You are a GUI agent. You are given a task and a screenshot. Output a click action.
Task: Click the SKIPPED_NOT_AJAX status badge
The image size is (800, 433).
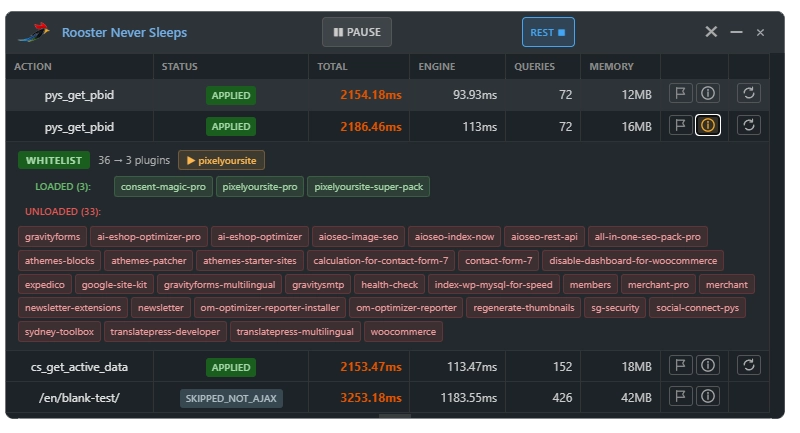pyautogui.click(x=231, y=398)
